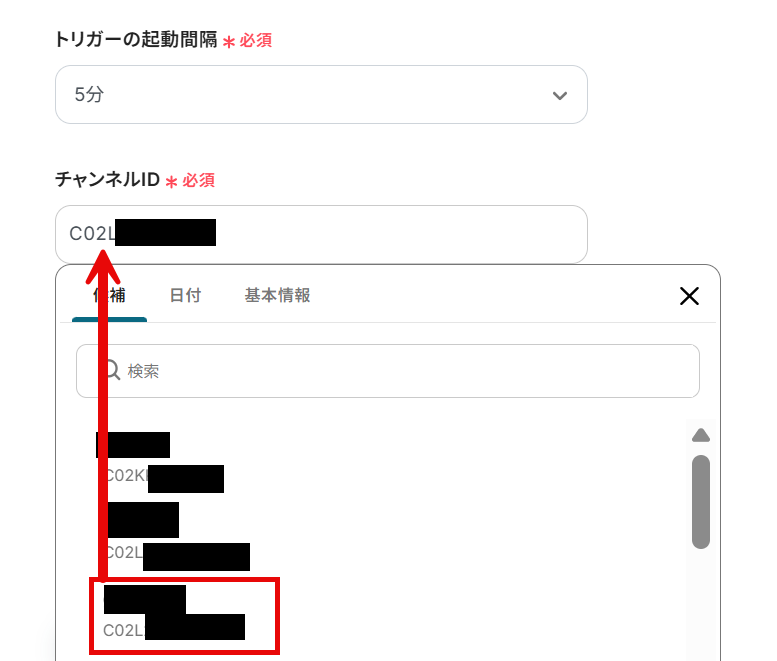Click the magnifier search icon
The height and width of the screenshot is (661, 777).
tap(112, 370)
